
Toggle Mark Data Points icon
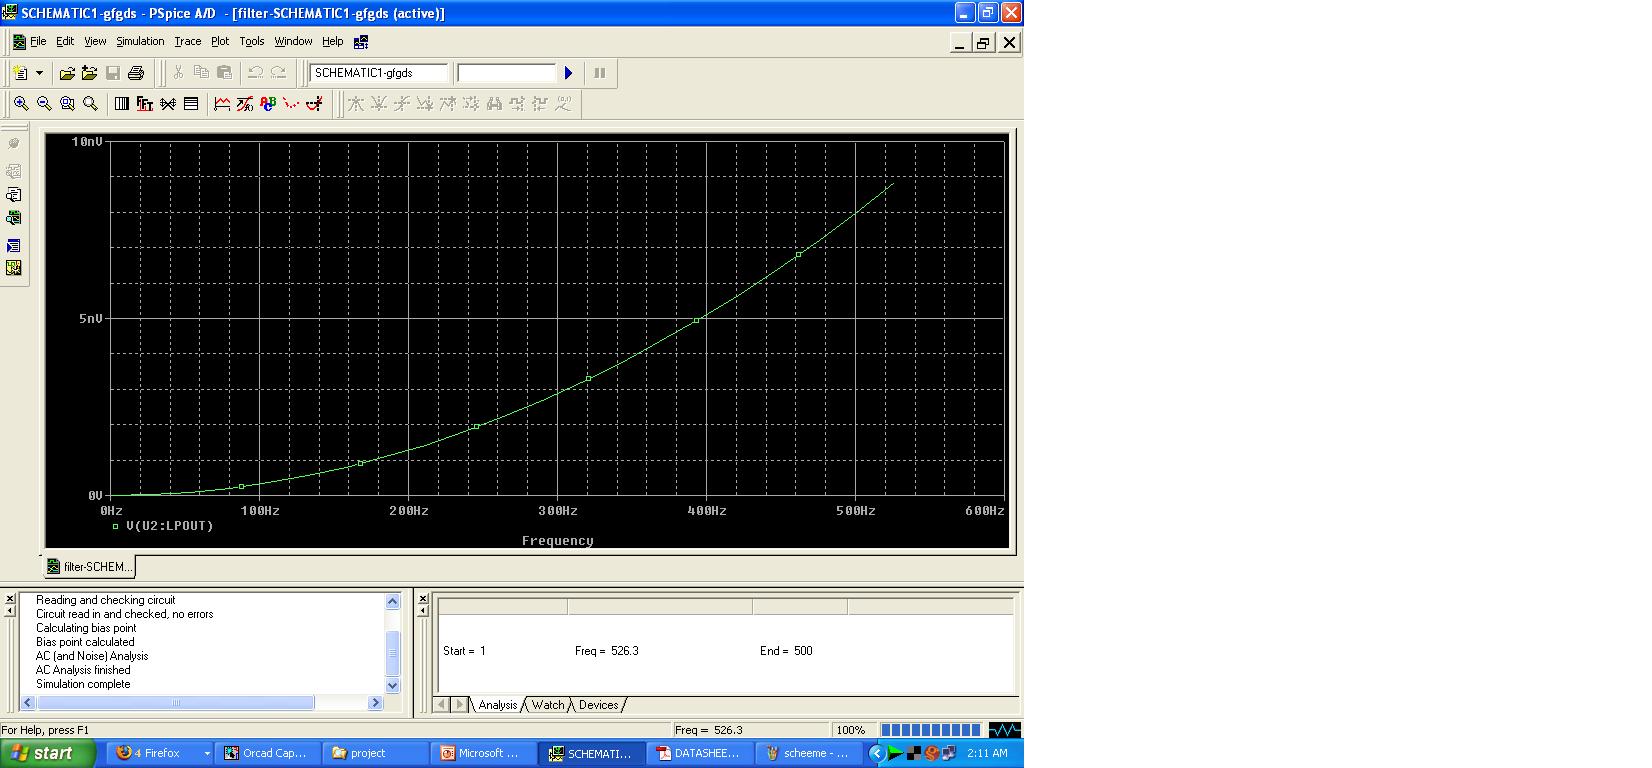tap(291, 103)
